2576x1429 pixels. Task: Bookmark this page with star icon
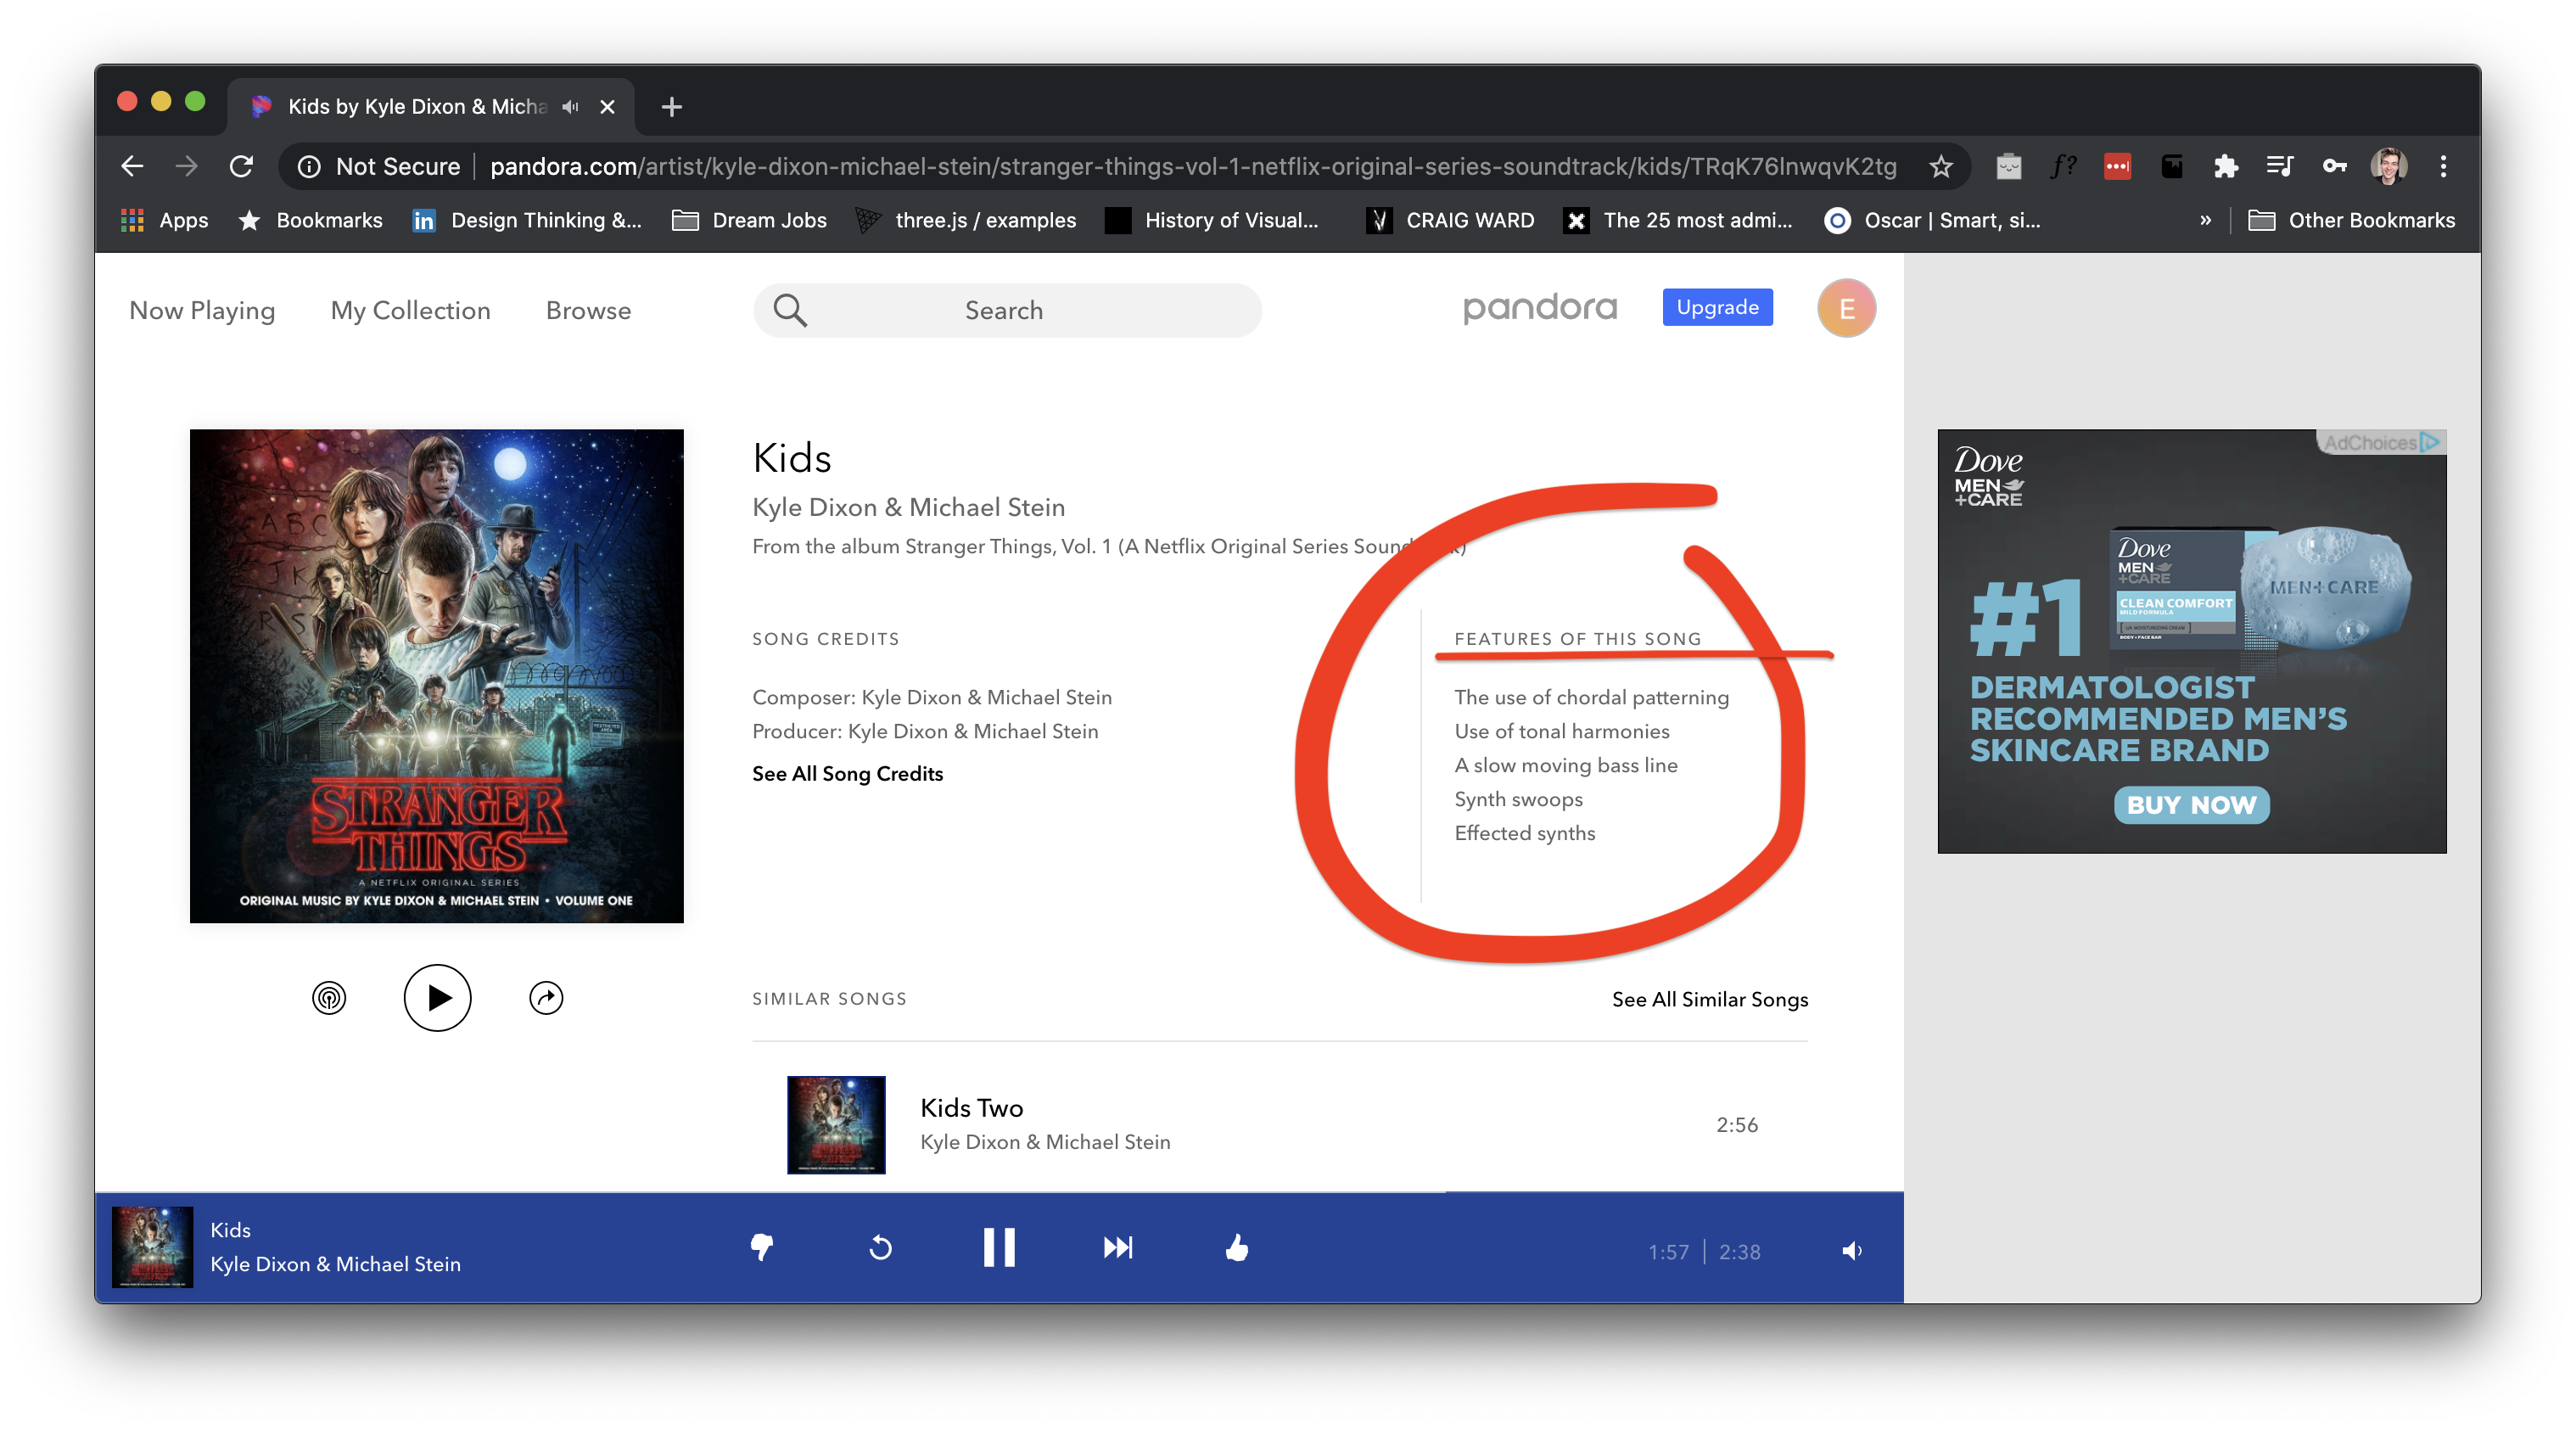(x=1941, y=166)
